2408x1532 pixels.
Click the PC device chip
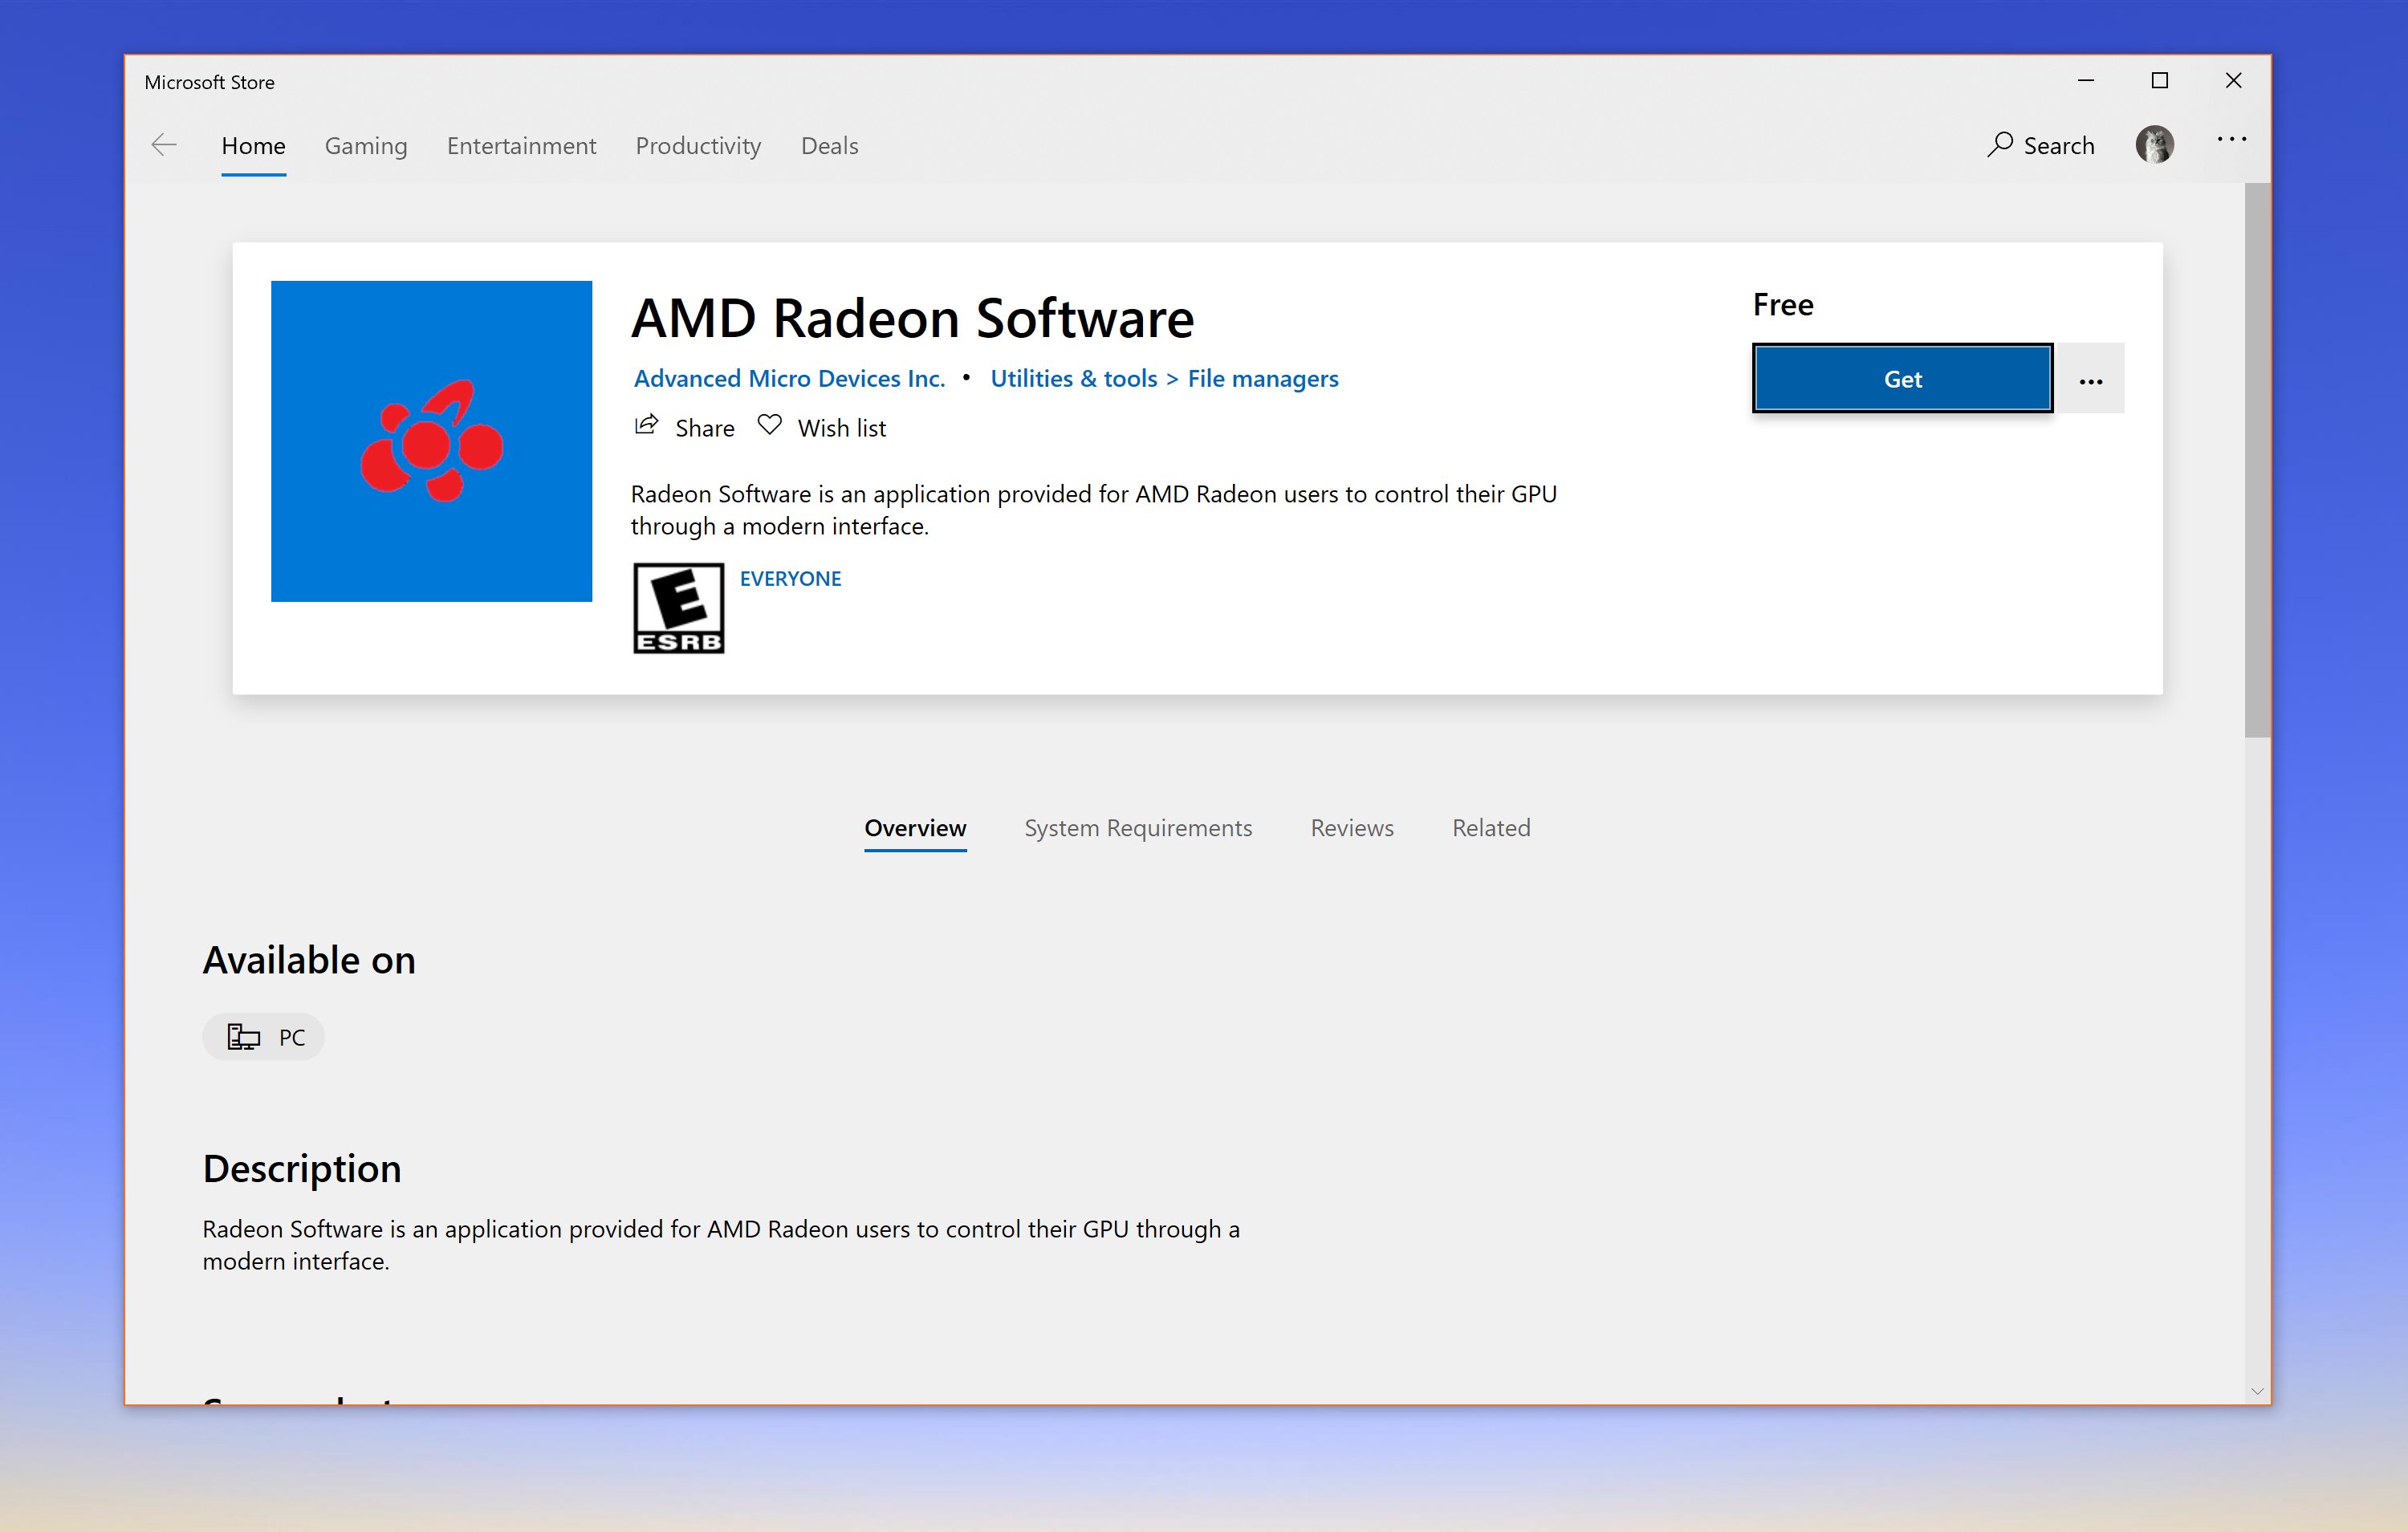pyautogui.click(x=263, y=1037)
